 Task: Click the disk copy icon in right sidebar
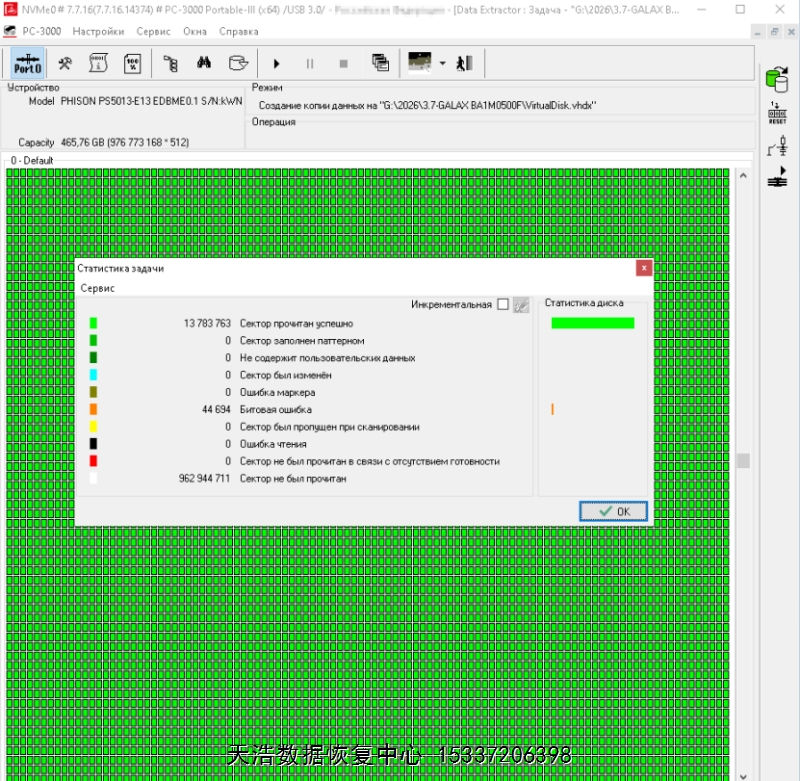(777, 79)
